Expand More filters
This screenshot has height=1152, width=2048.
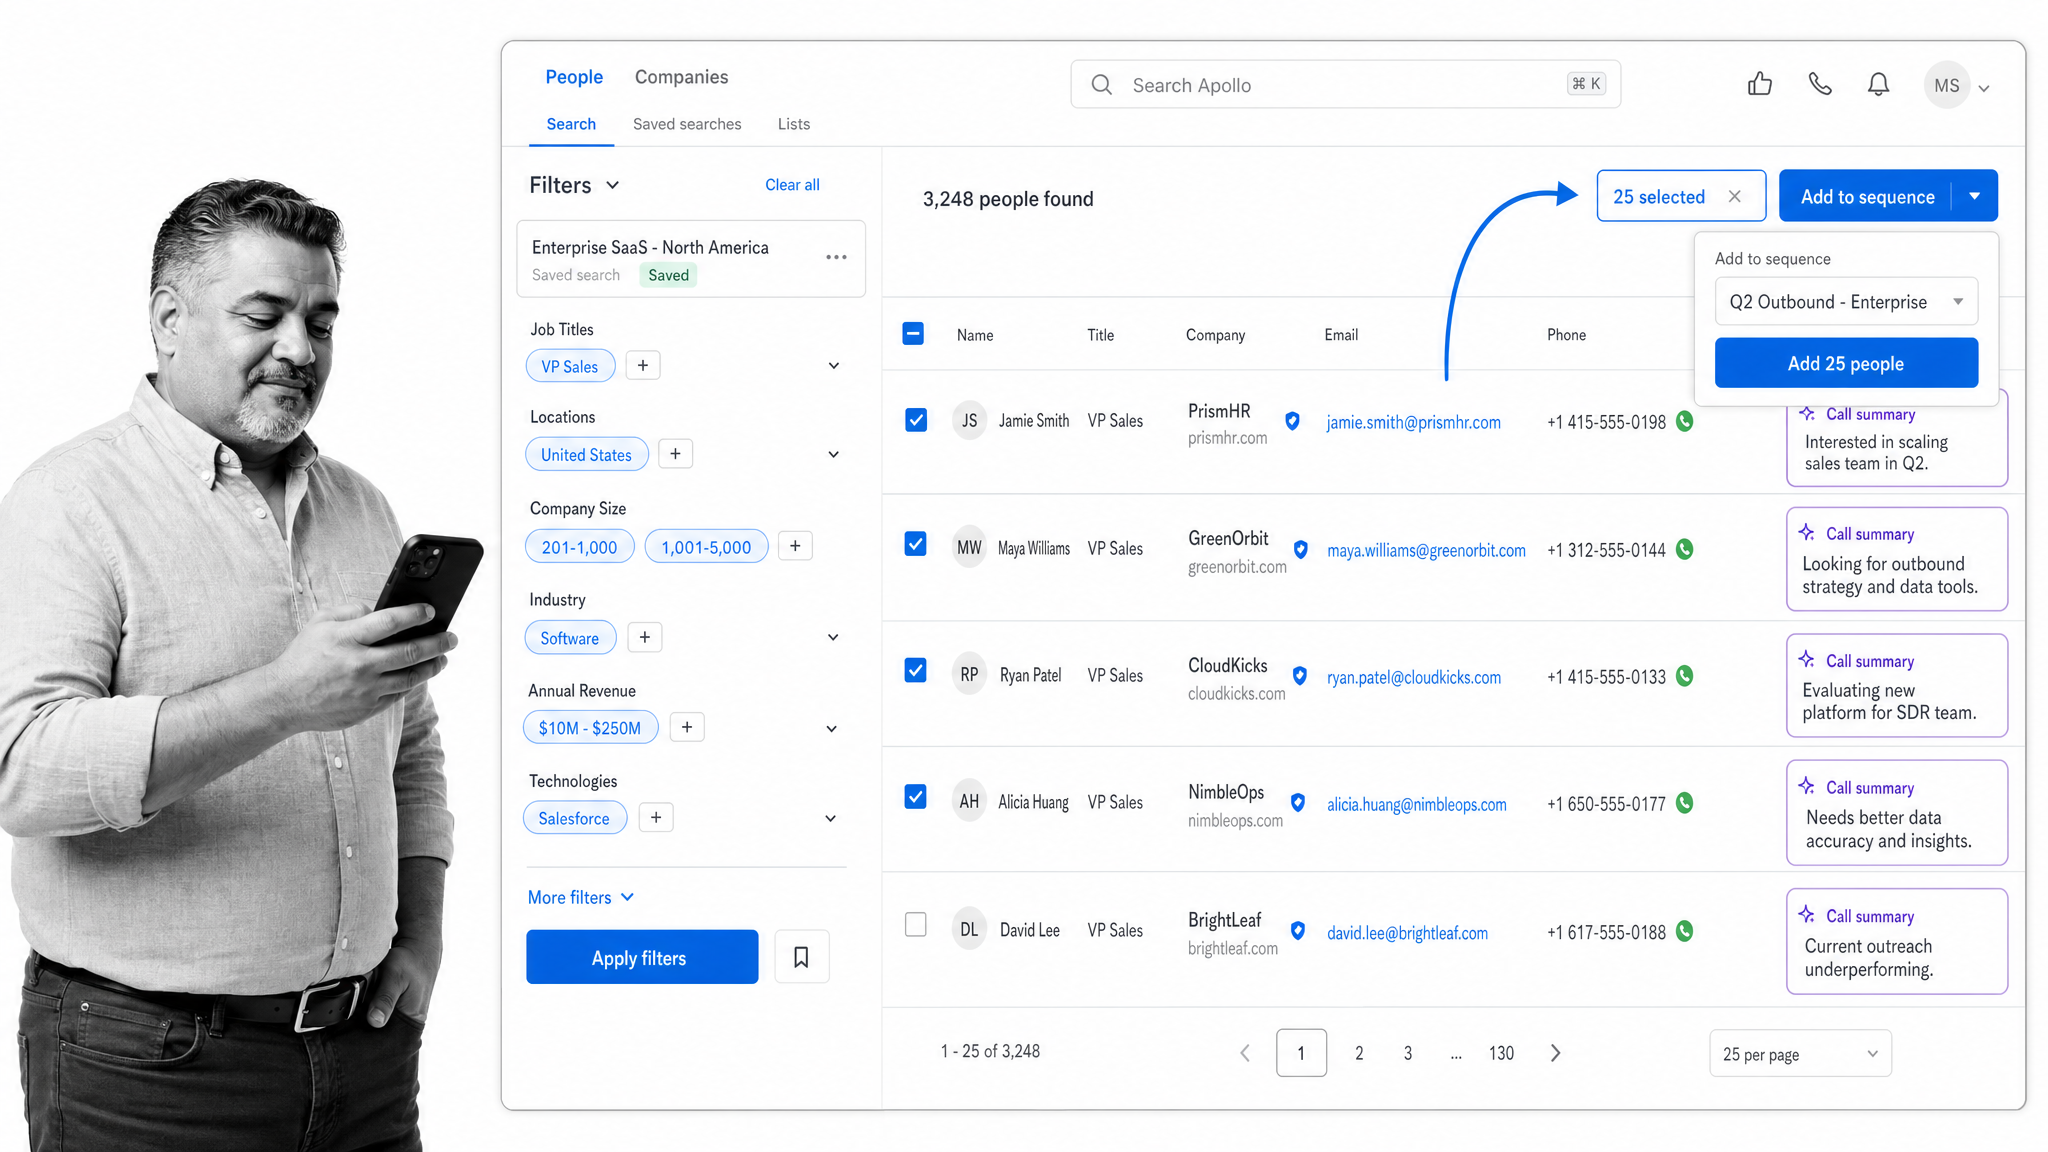pyautogui.click(x=581, y=897)
